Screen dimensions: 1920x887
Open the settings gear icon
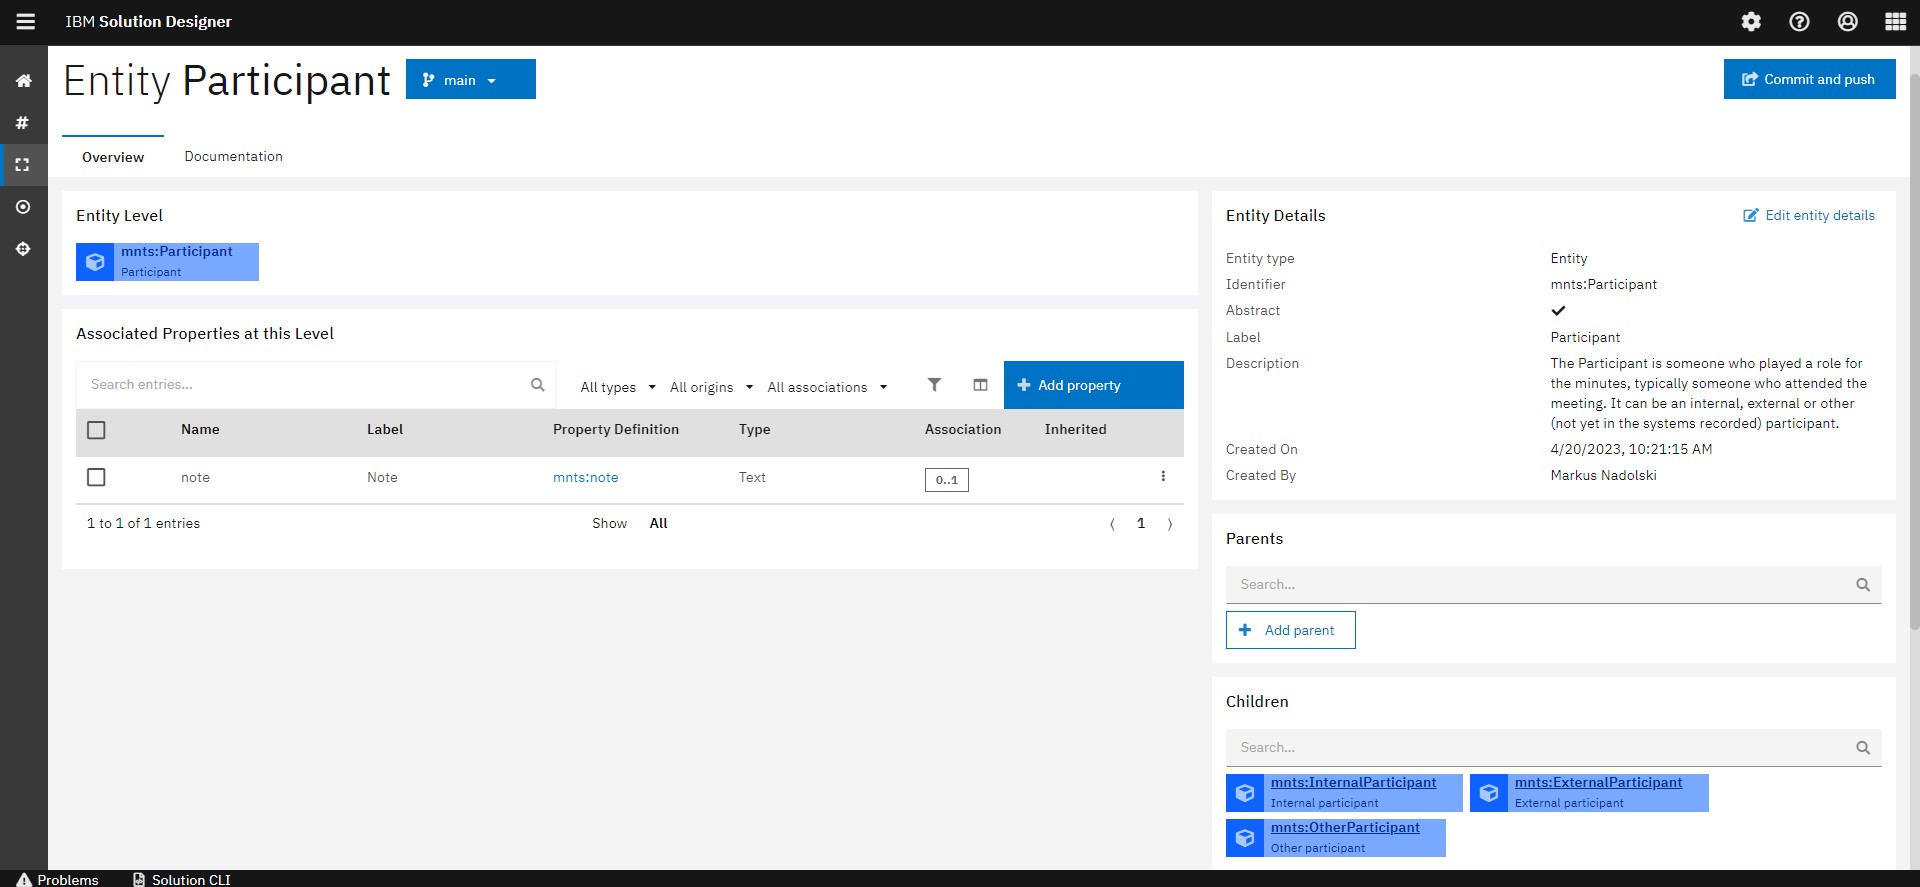1750,22
